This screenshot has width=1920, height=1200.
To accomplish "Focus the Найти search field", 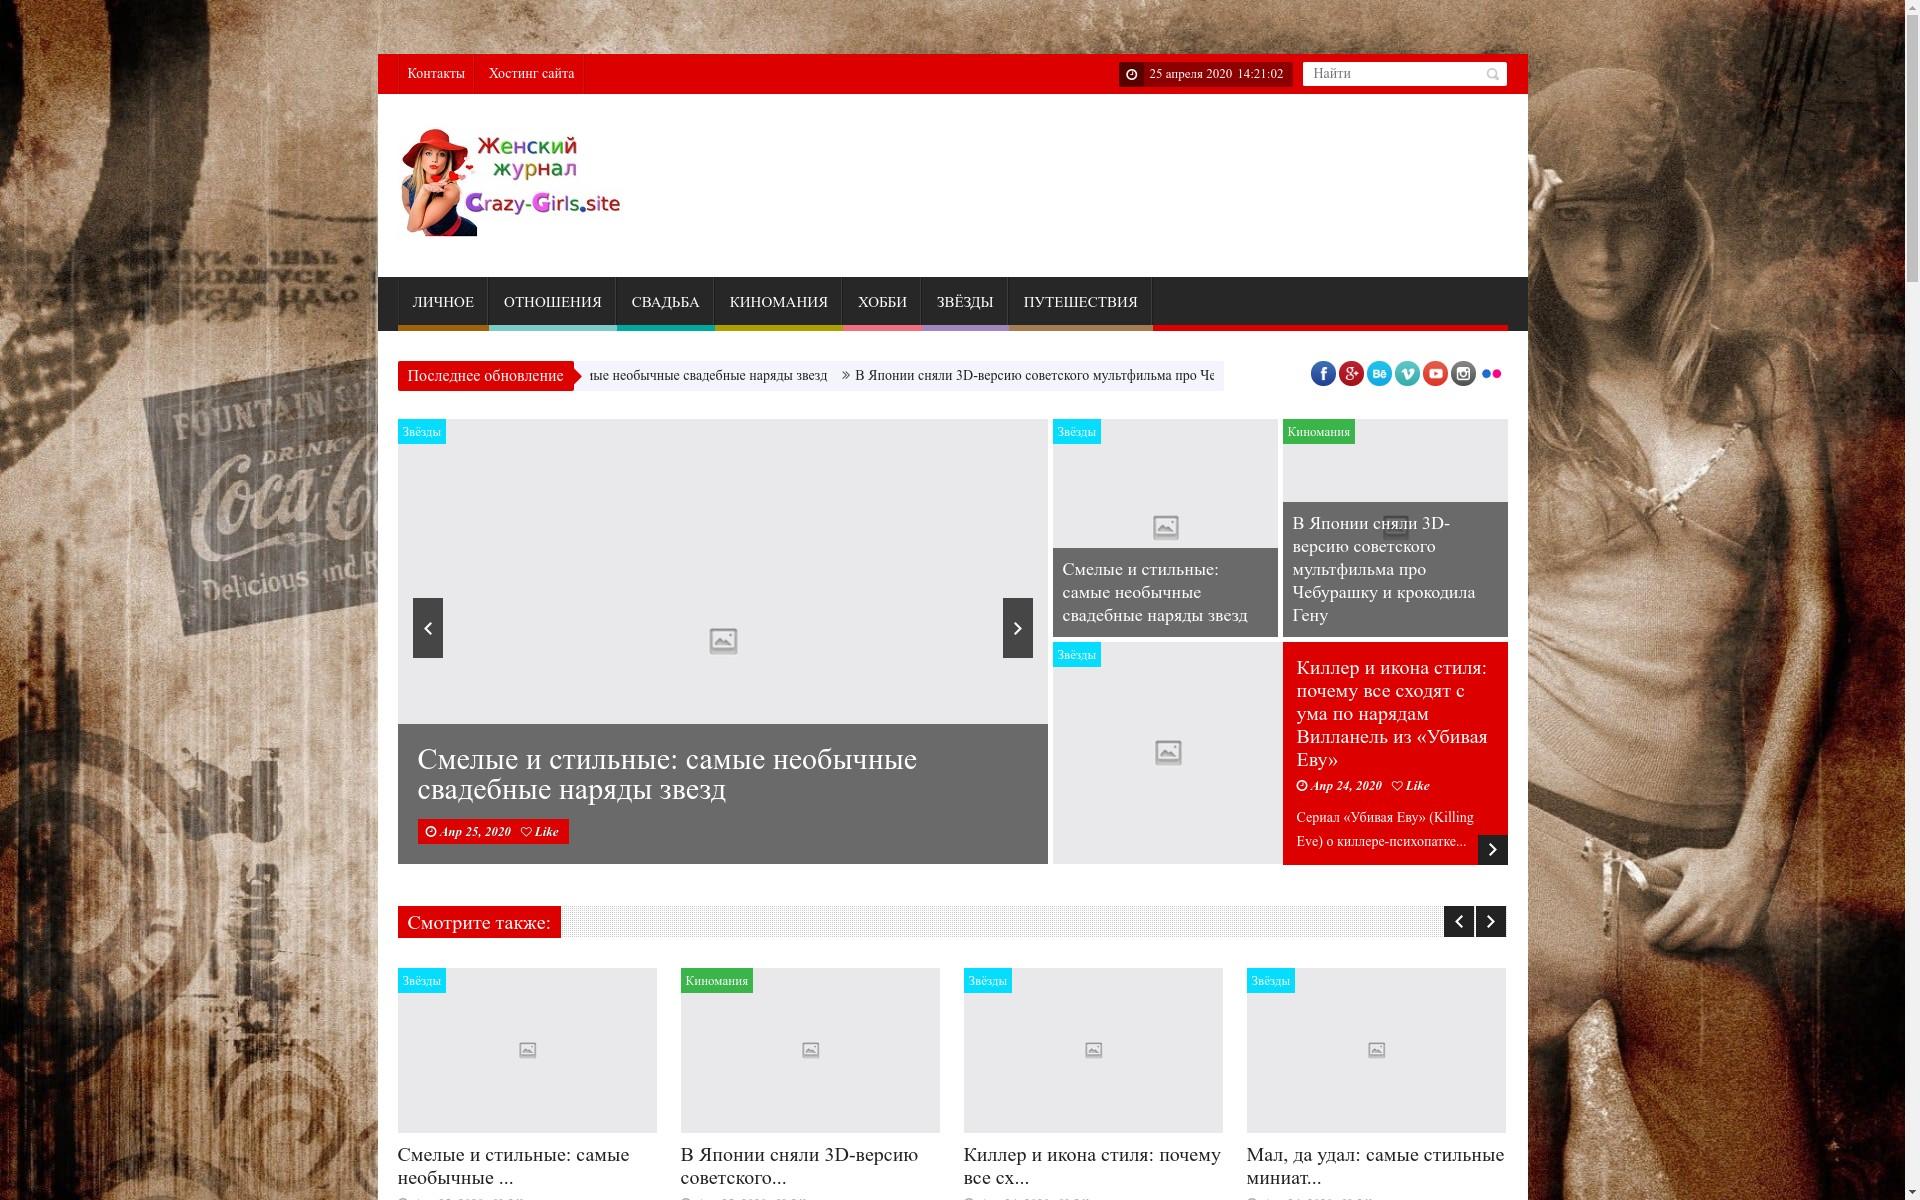I will tap(1390, 74).
